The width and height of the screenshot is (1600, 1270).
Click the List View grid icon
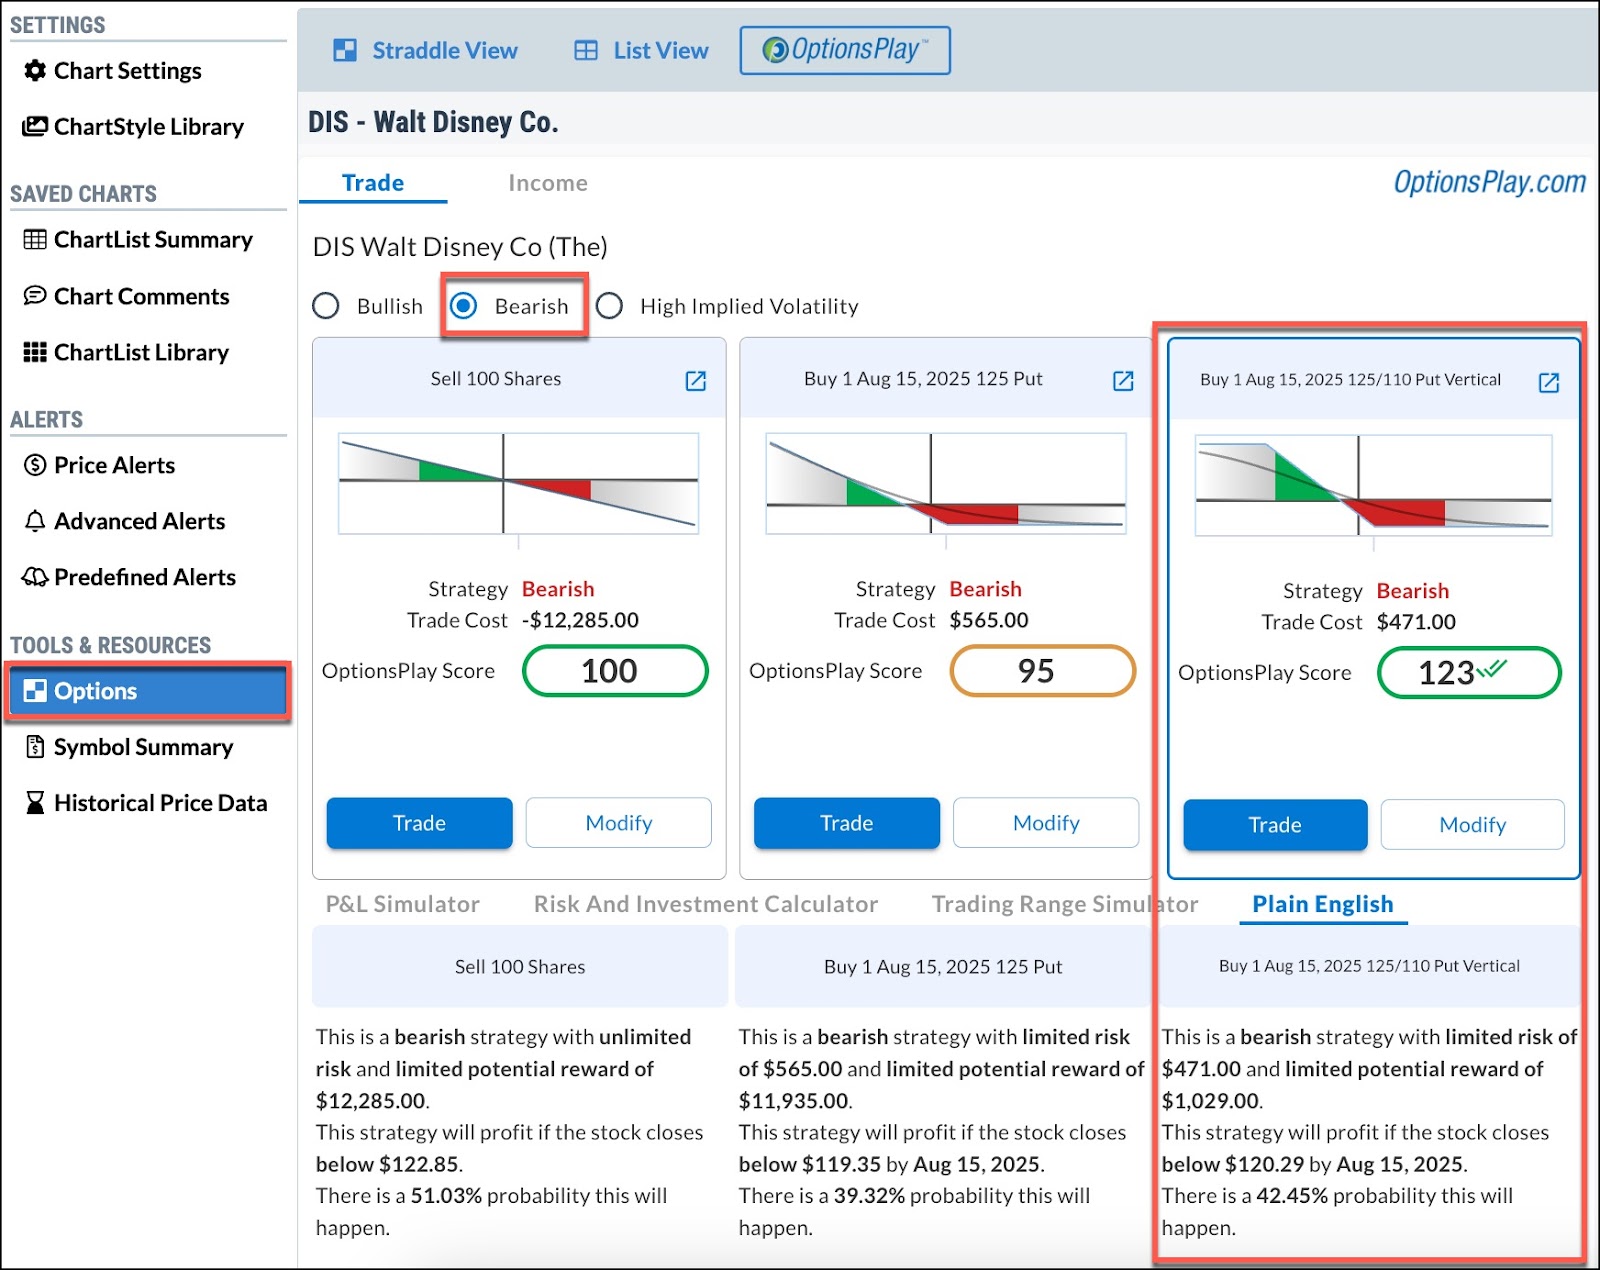coord(586,51)
